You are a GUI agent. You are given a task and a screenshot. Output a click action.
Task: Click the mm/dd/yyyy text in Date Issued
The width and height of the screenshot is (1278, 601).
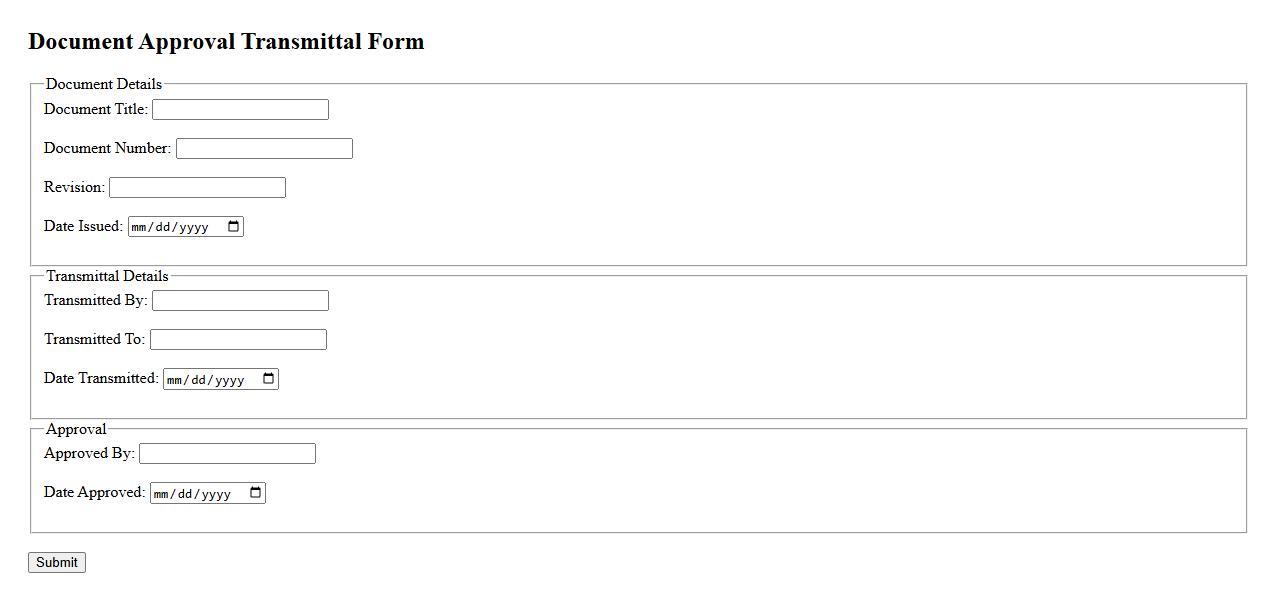pyautogui.click(x=170, y=227)
